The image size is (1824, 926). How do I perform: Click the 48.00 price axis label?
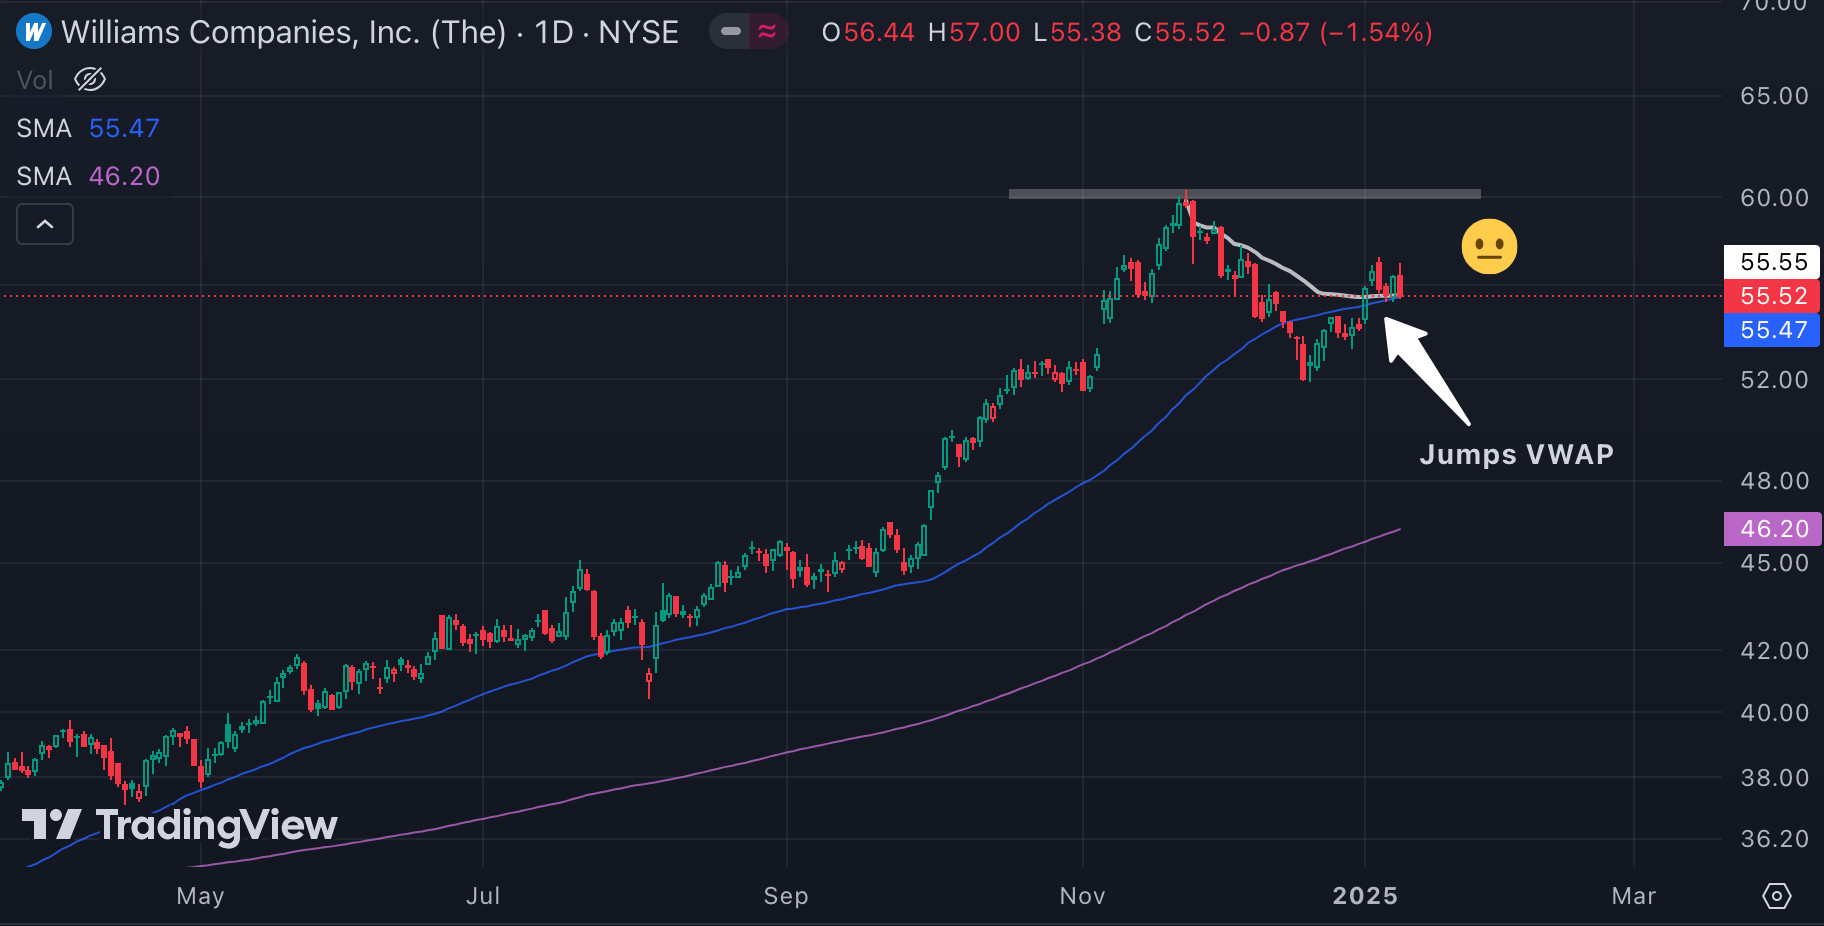pos(1775,481)
